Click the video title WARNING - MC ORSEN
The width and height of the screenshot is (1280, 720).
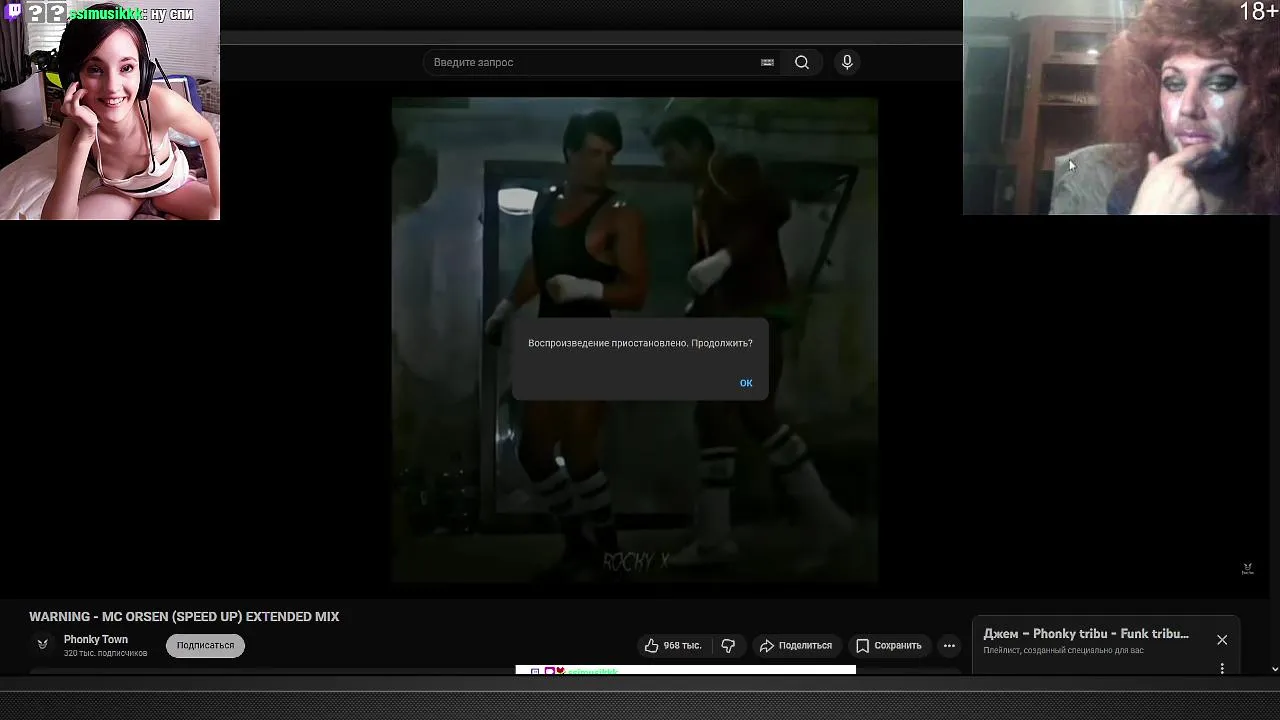coord(184,617)
